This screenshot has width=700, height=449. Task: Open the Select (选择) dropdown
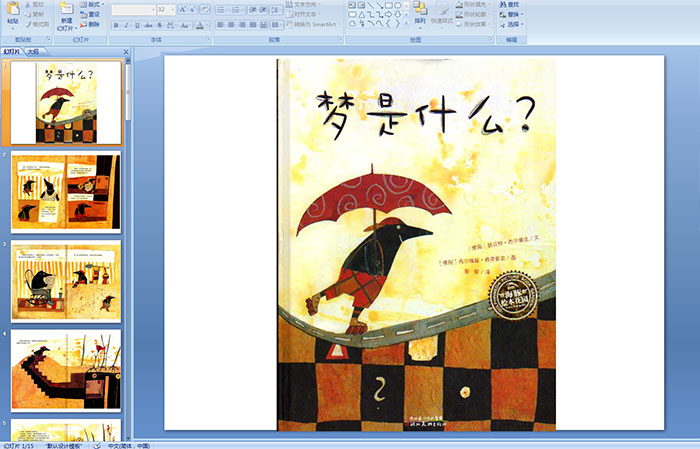click(x=512, y=24)
